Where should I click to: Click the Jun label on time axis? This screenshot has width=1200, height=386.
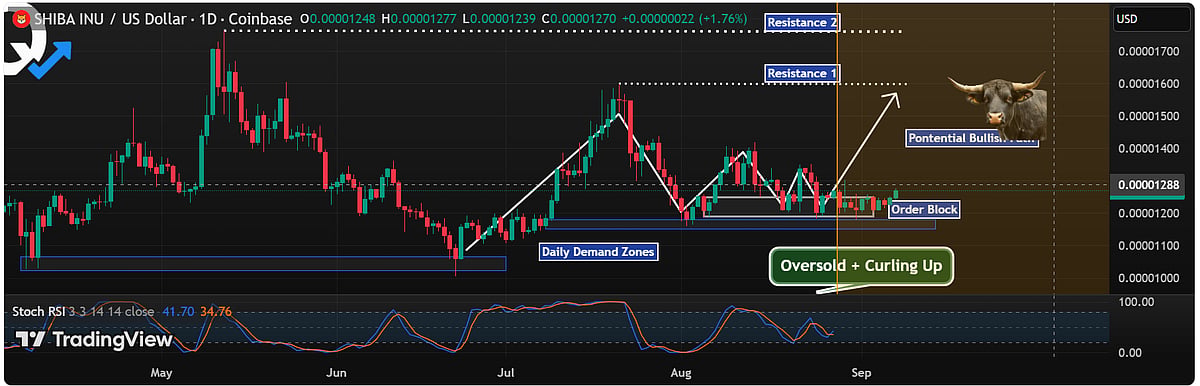[x=336, y=372]
